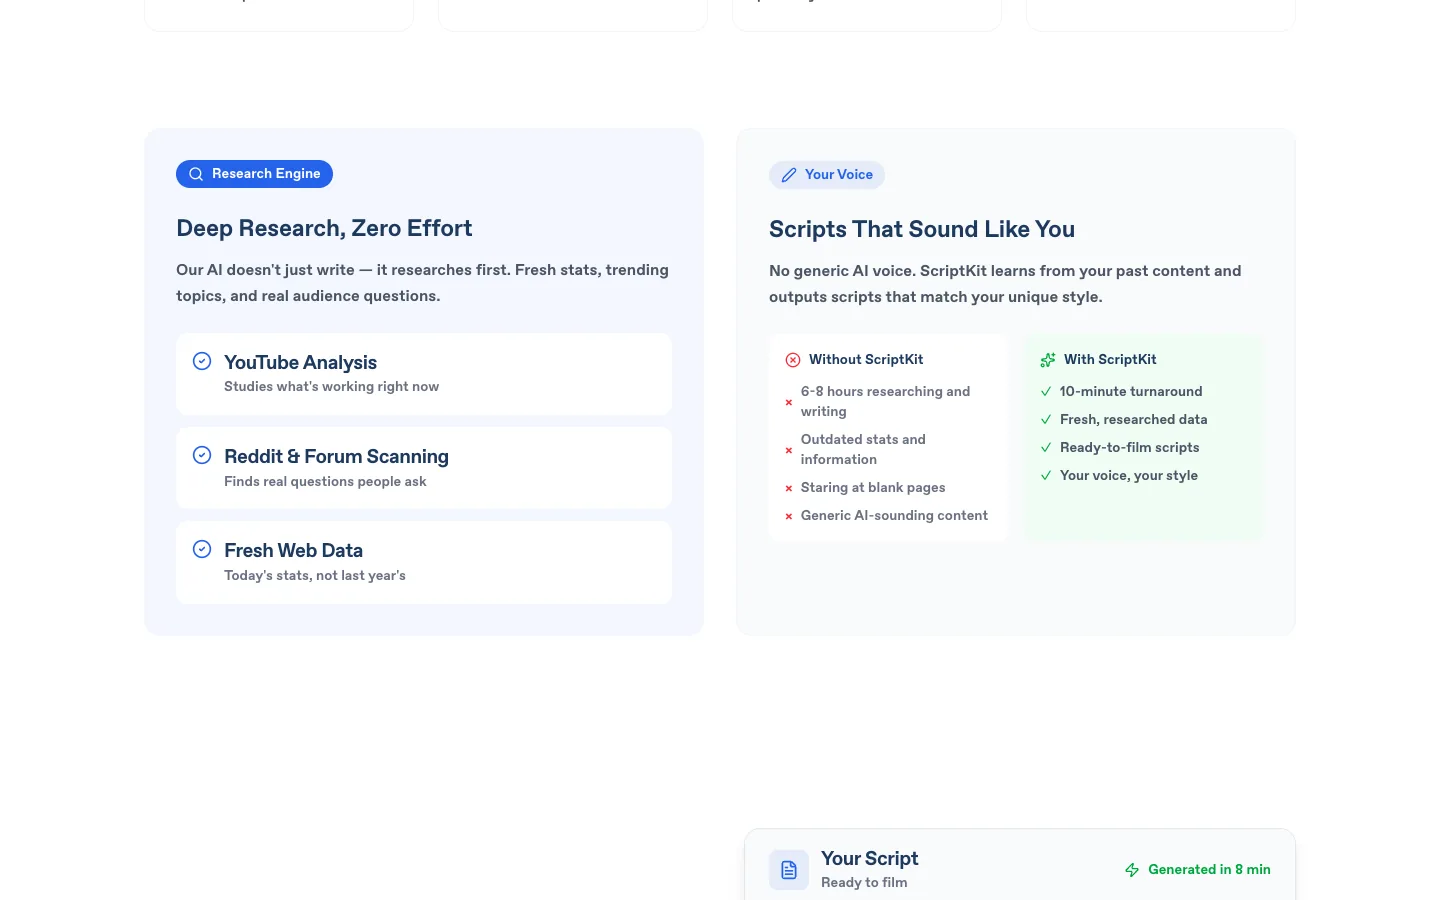Select the Reddit & Forum Scanning heading

pos(336,456)
